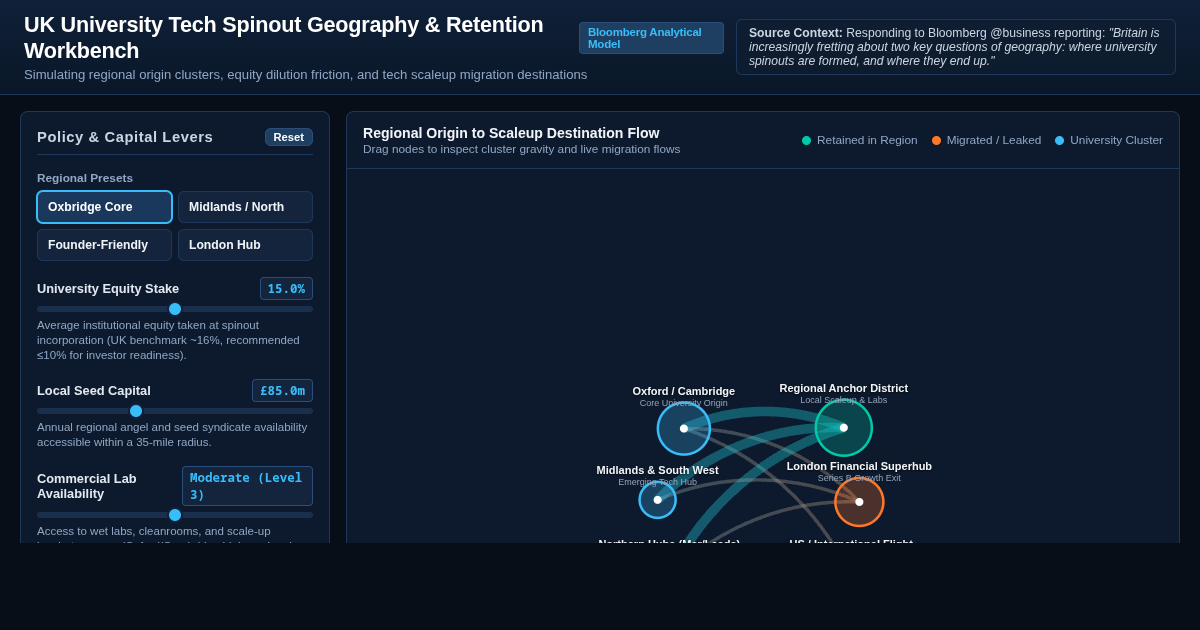Choose the London Hub preset
The width and height of the screenshot is (1200, 630).
coord(245,245)
